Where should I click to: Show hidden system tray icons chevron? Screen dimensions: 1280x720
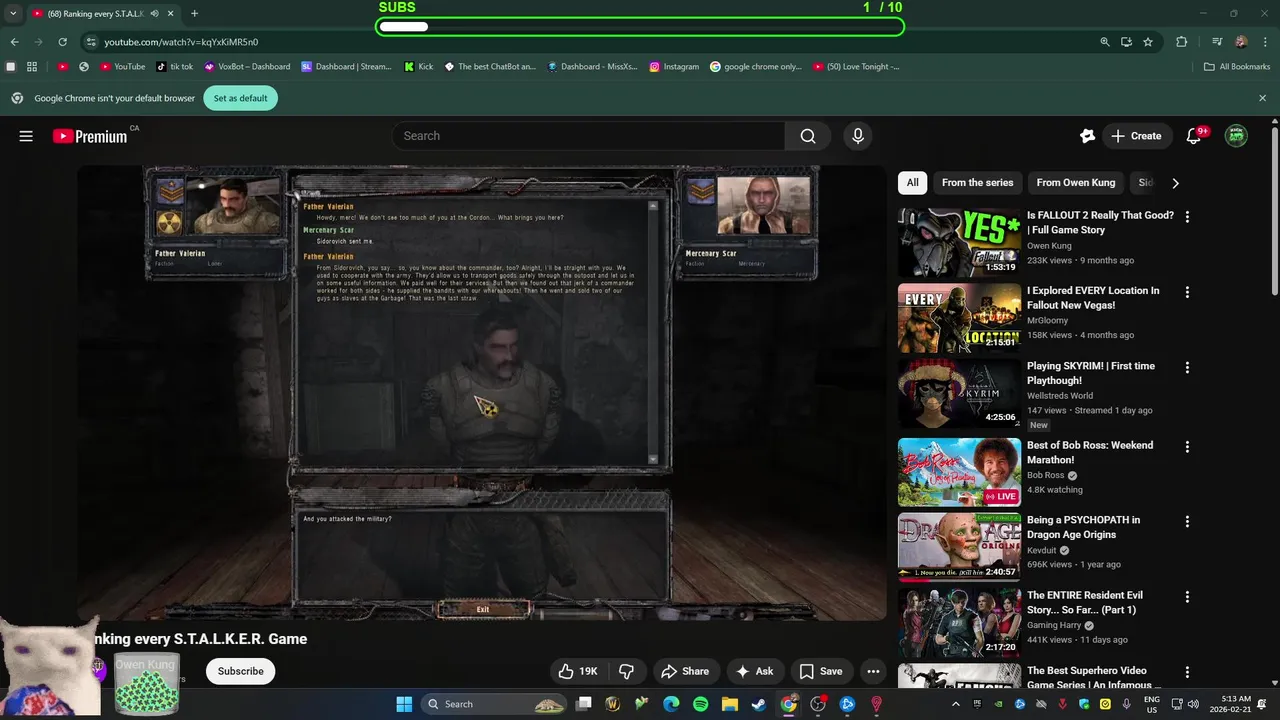955,704
